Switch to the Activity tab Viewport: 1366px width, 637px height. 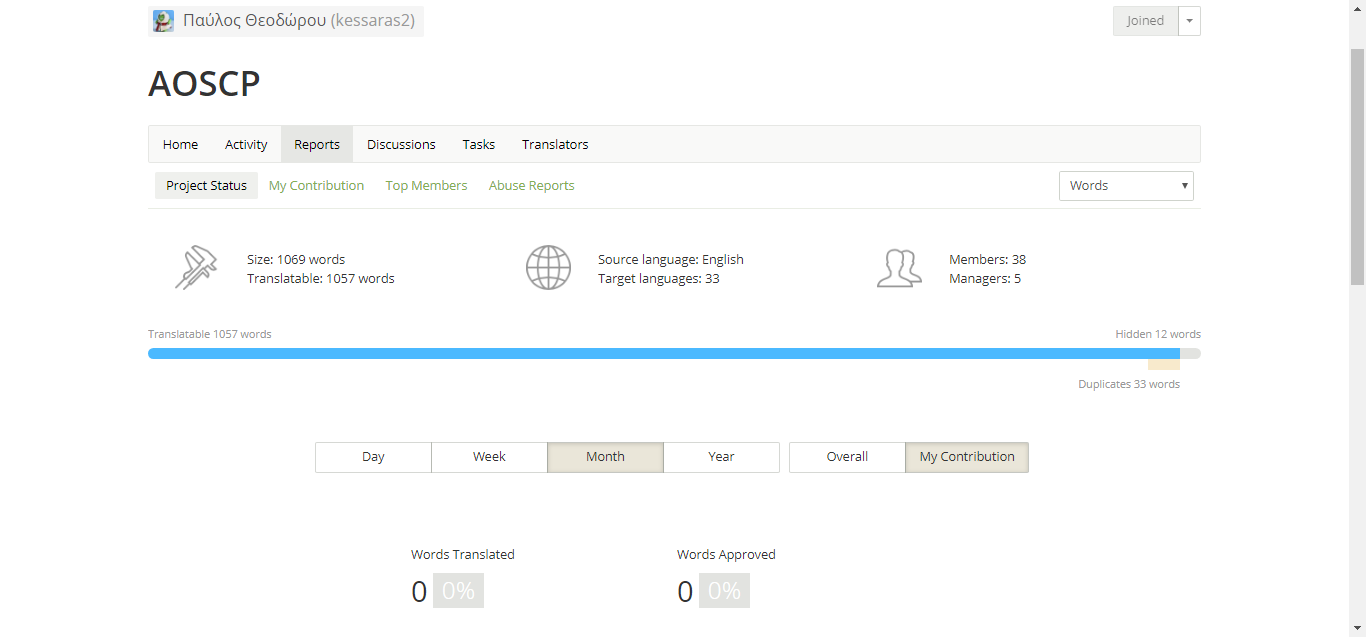246,144
